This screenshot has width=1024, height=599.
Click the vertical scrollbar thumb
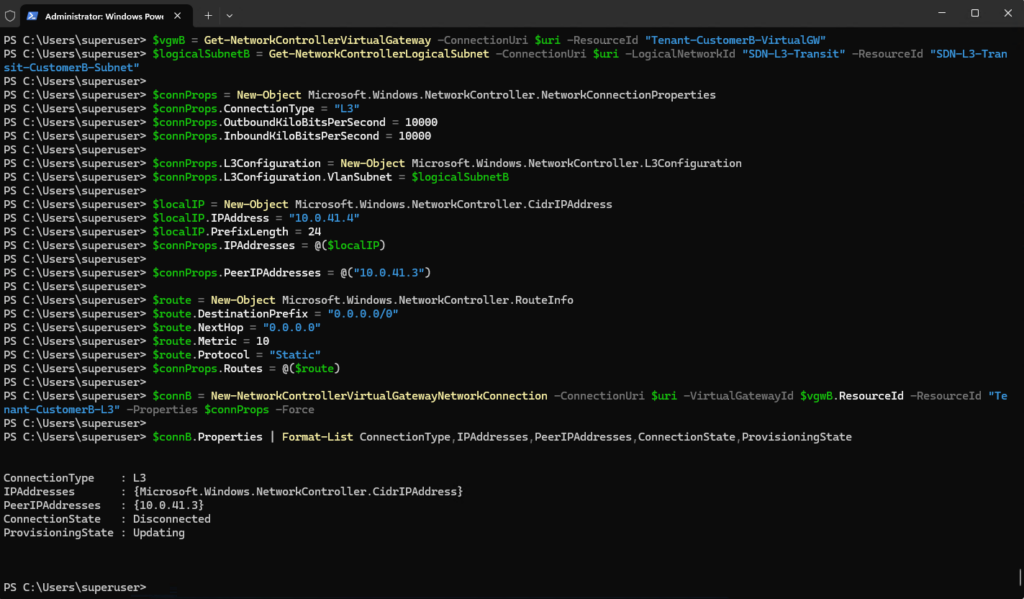pos(1020,577)
